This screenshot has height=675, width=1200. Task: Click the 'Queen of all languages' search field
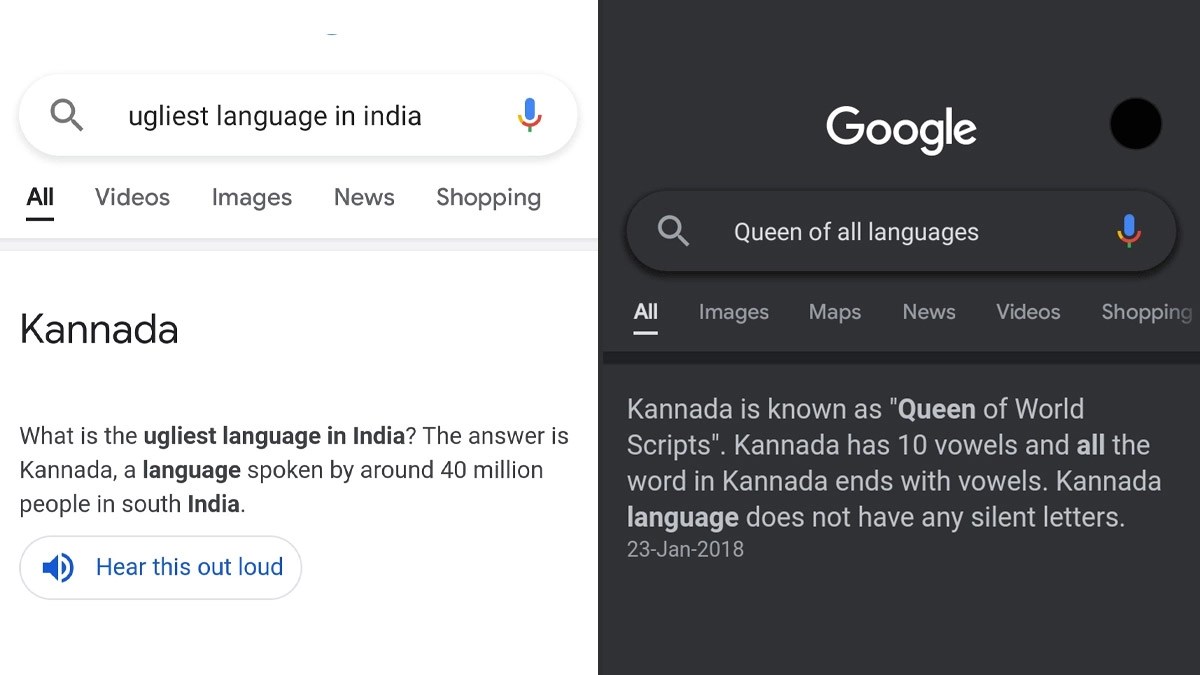coord(856,232)
